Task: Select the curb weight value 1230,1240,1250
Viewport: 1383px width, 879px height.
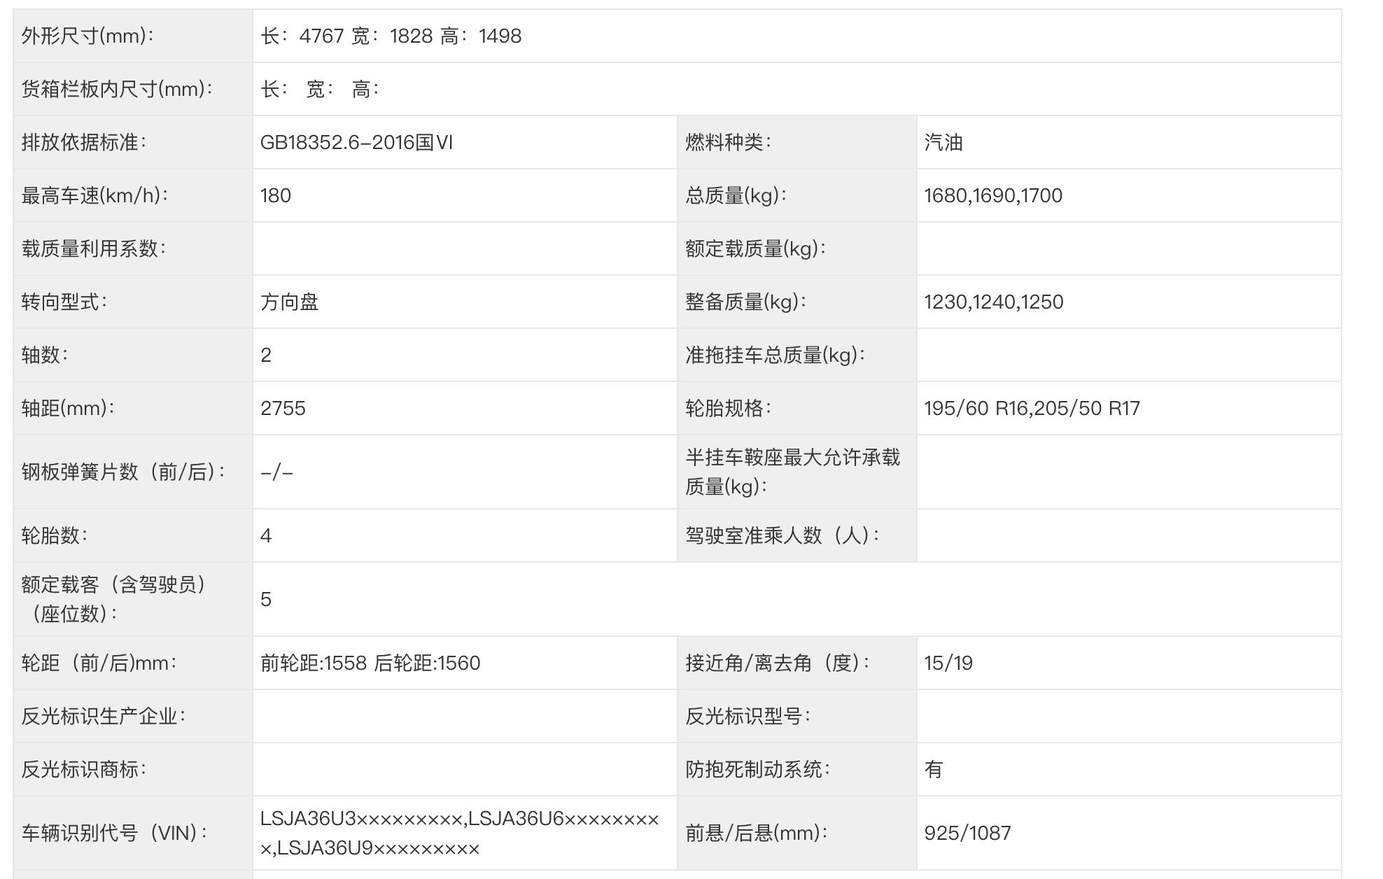Action: (x=993, y=302)
